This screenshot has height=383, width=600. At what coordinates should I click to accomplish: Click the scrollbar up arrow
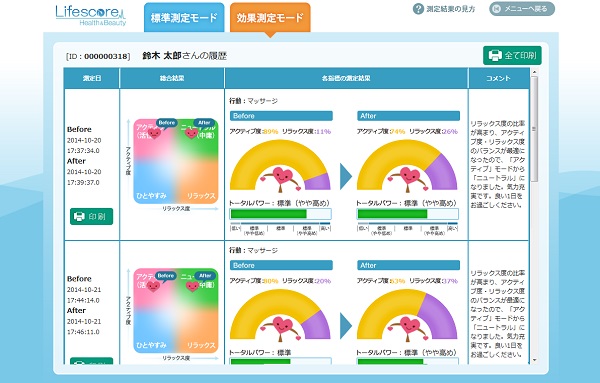pos(534,72)
